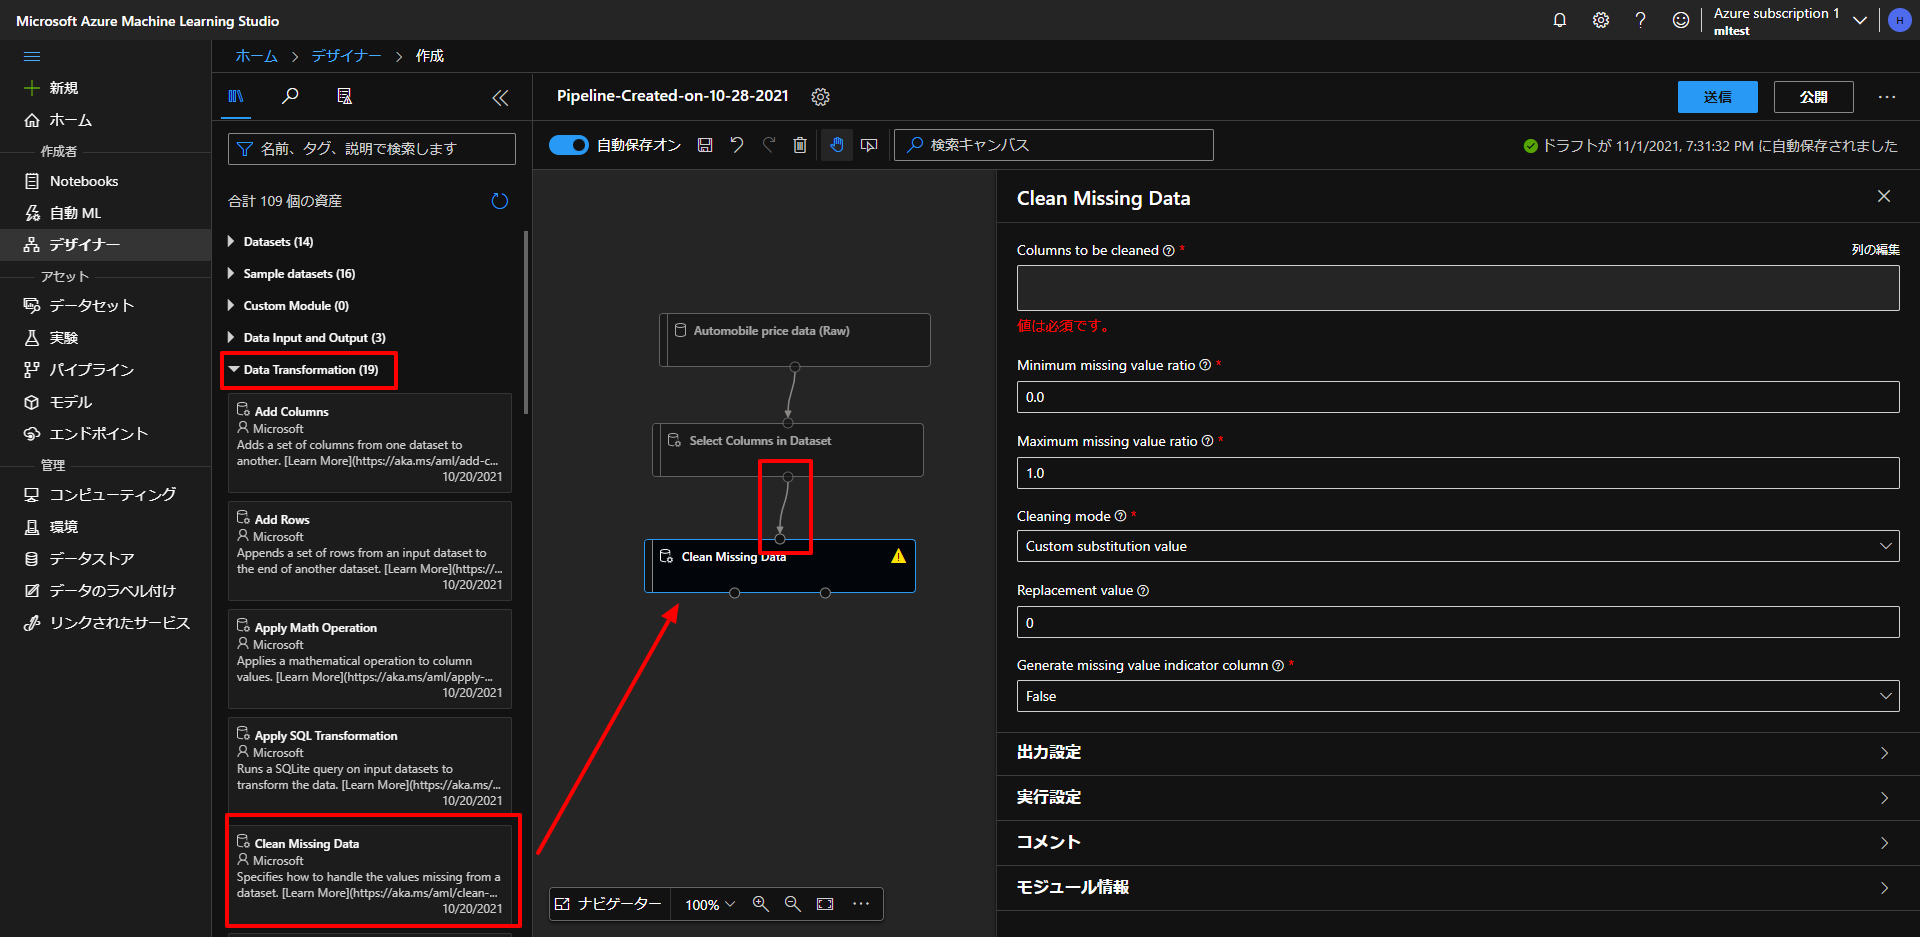Open the Cleaning mode dropdown
This screenshot has height=937, width=1920.
1457,546
